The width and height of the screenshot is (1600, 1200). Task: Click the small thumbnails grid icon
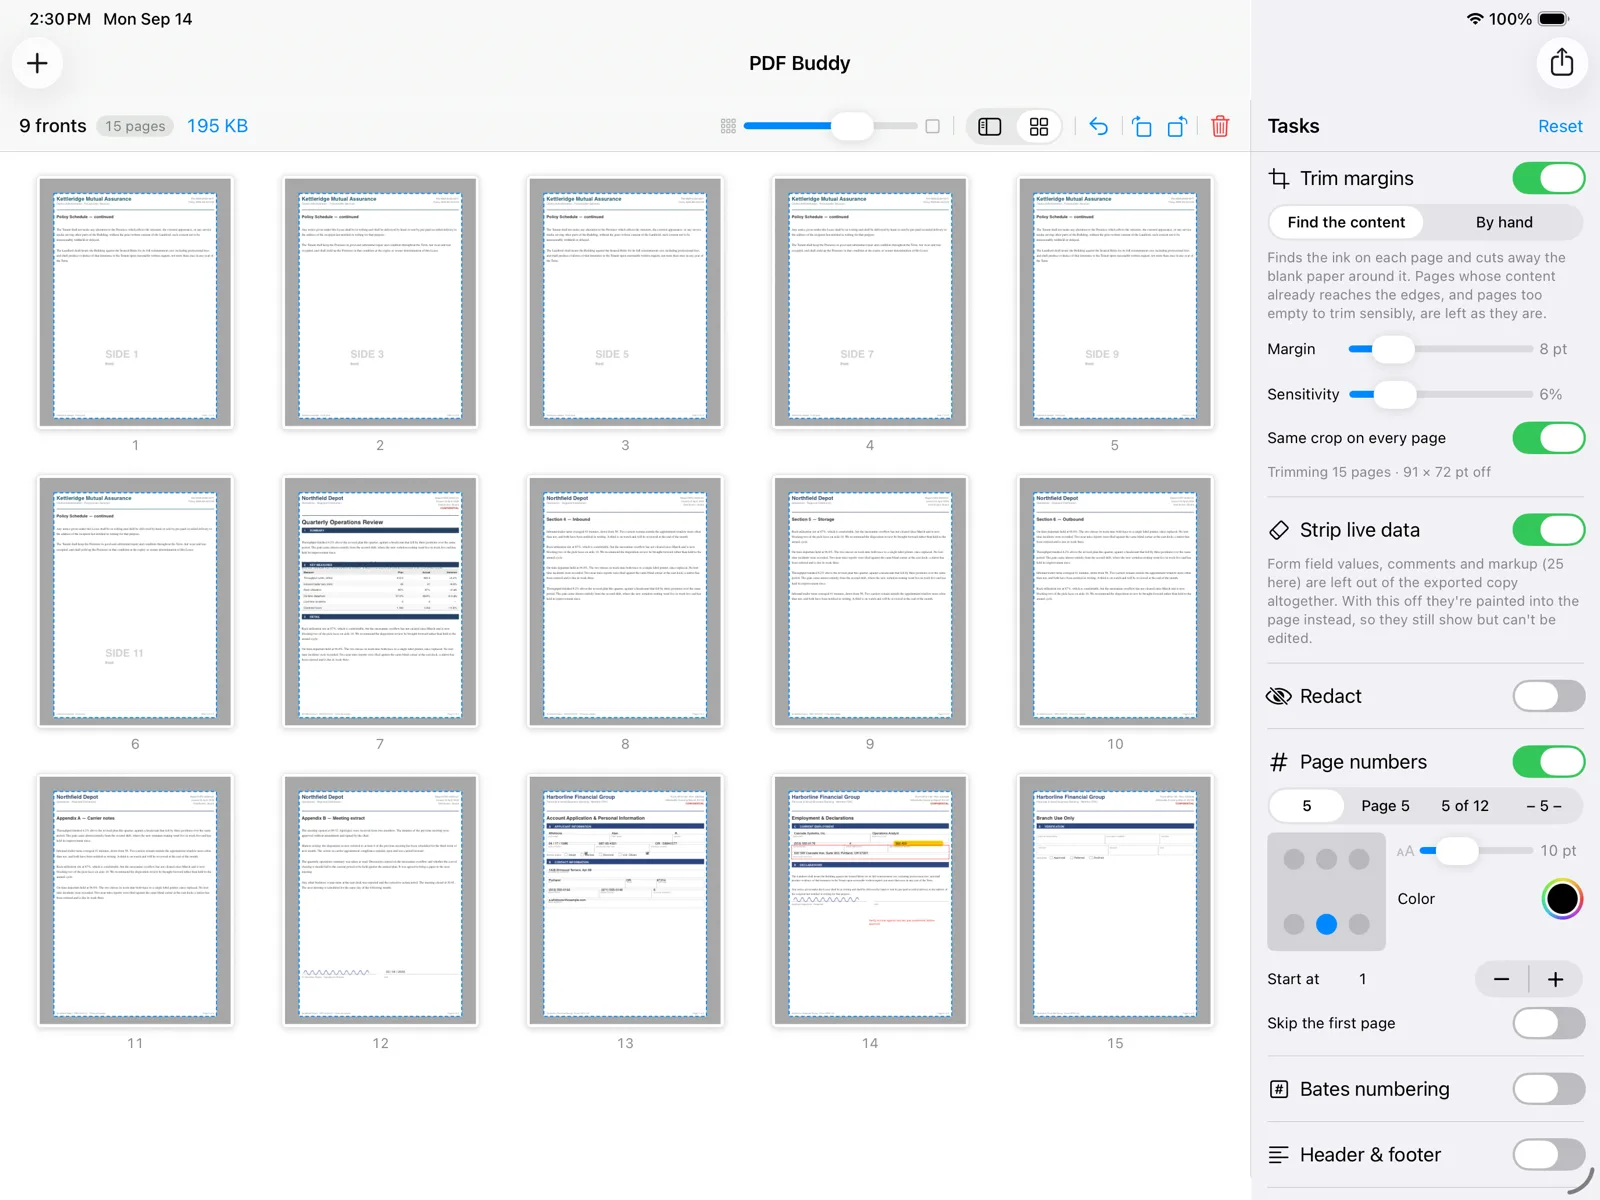click(x=728, y=126)
